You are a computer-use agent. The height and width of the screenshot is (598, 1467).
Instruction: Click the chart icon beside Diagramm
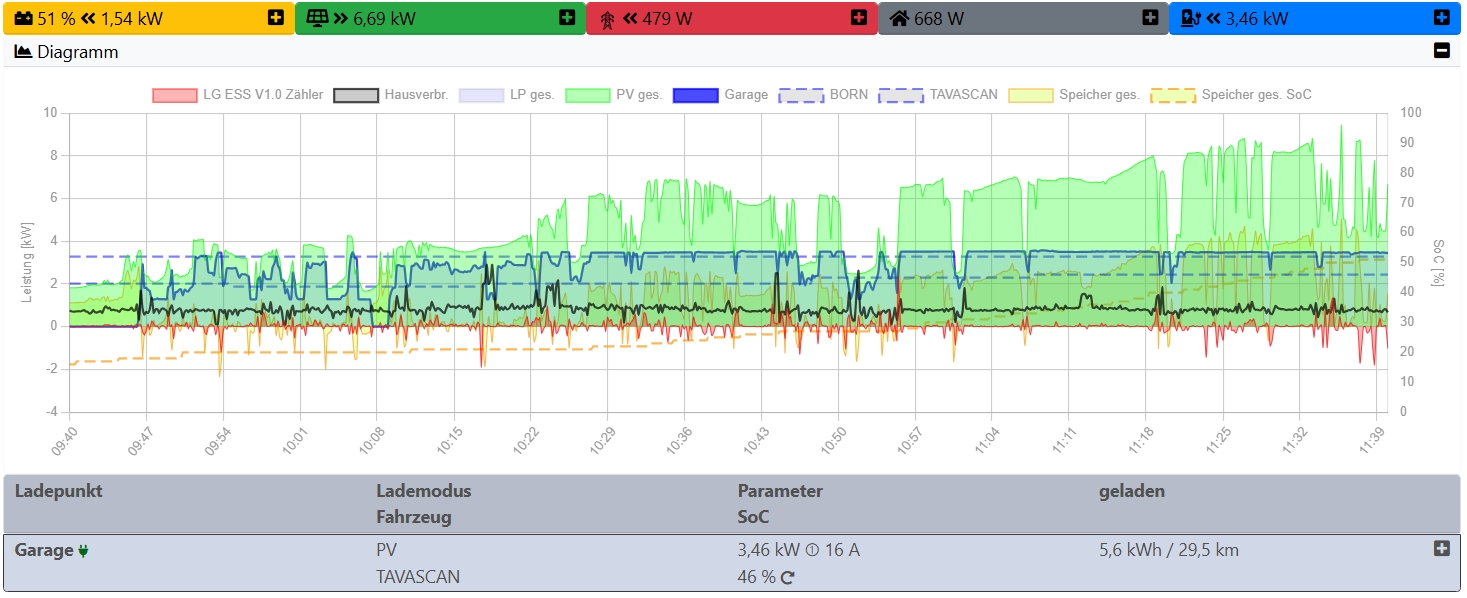pyautogui.click(x=23, y=52)
